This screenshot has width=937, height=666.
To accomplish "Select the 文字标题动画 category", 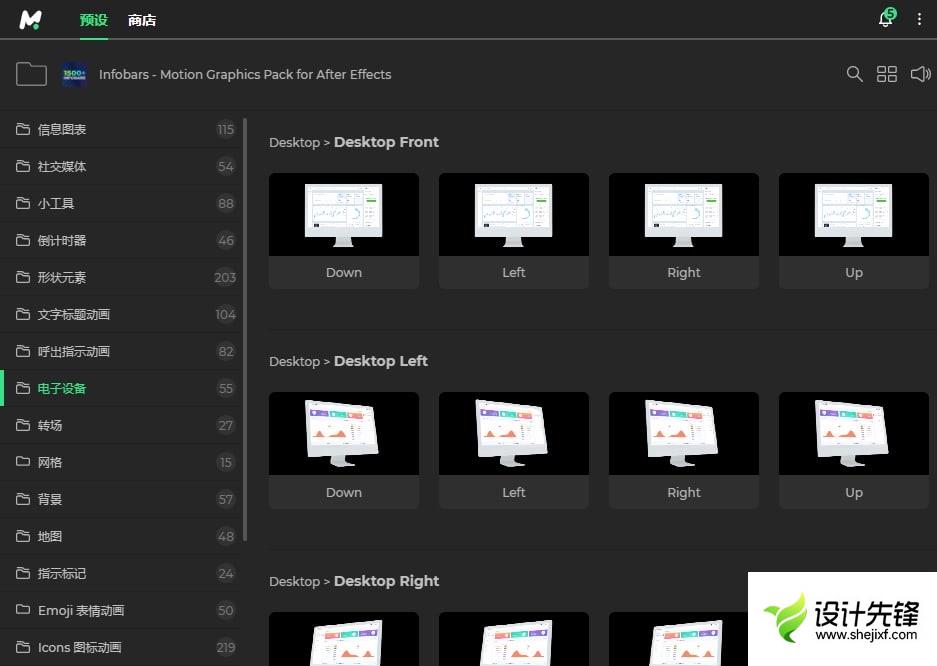I will 74,314.
